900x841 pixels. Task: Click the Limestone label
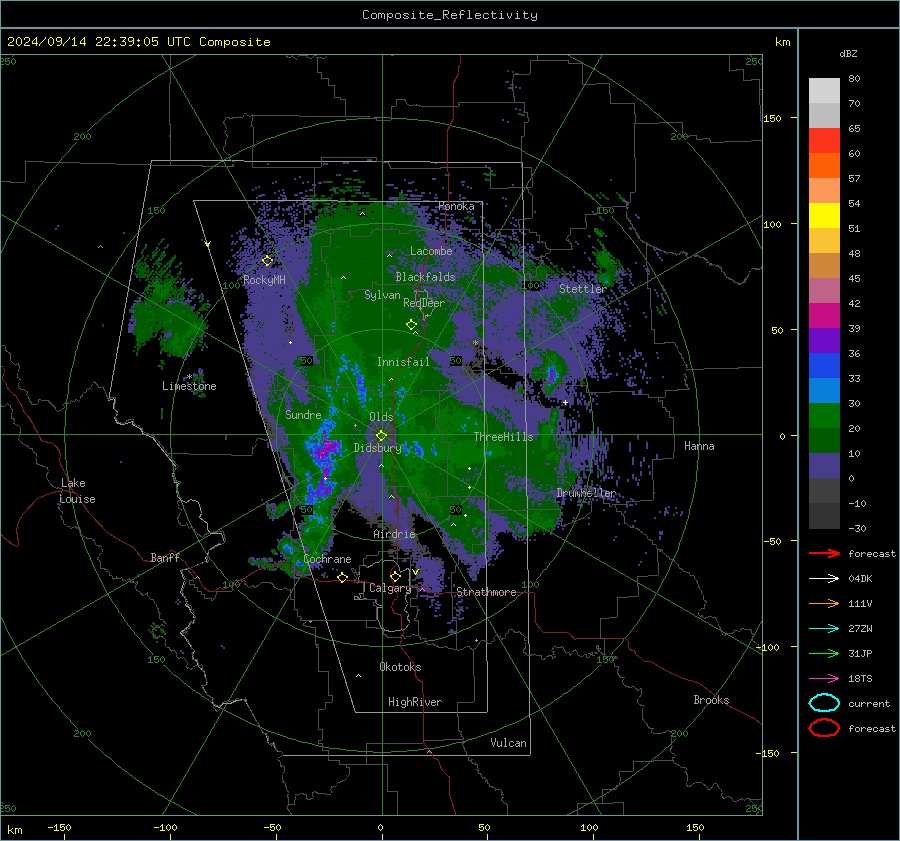189,386
